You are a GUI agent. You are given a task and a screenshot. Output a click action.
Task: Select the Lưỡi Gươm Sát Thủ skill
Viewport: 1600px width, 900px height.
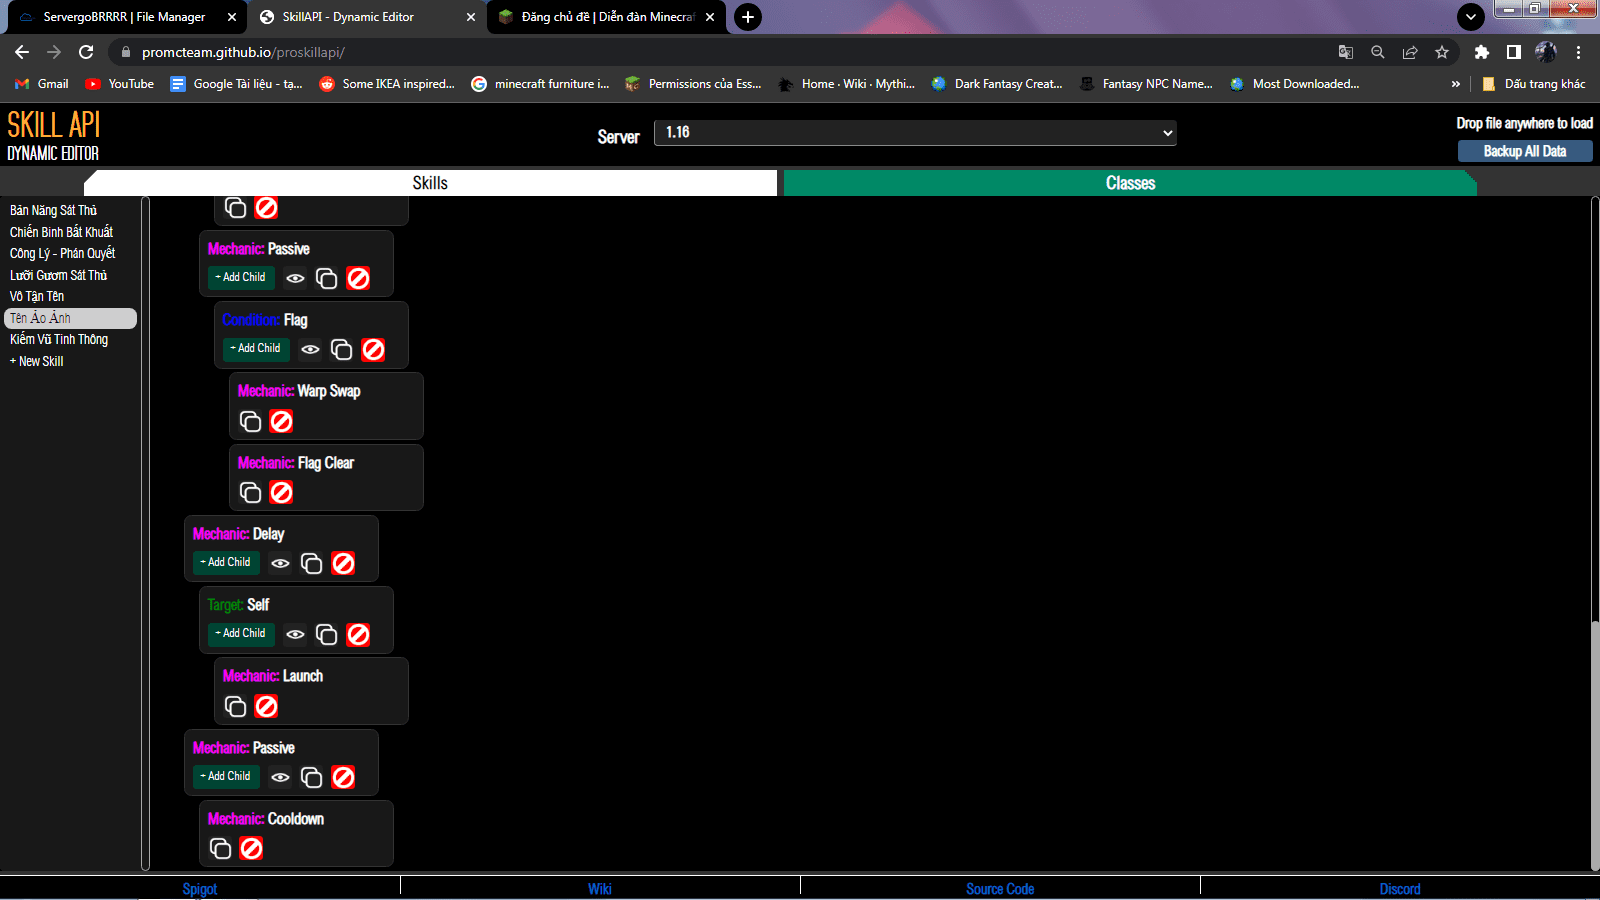coord(59,275)
